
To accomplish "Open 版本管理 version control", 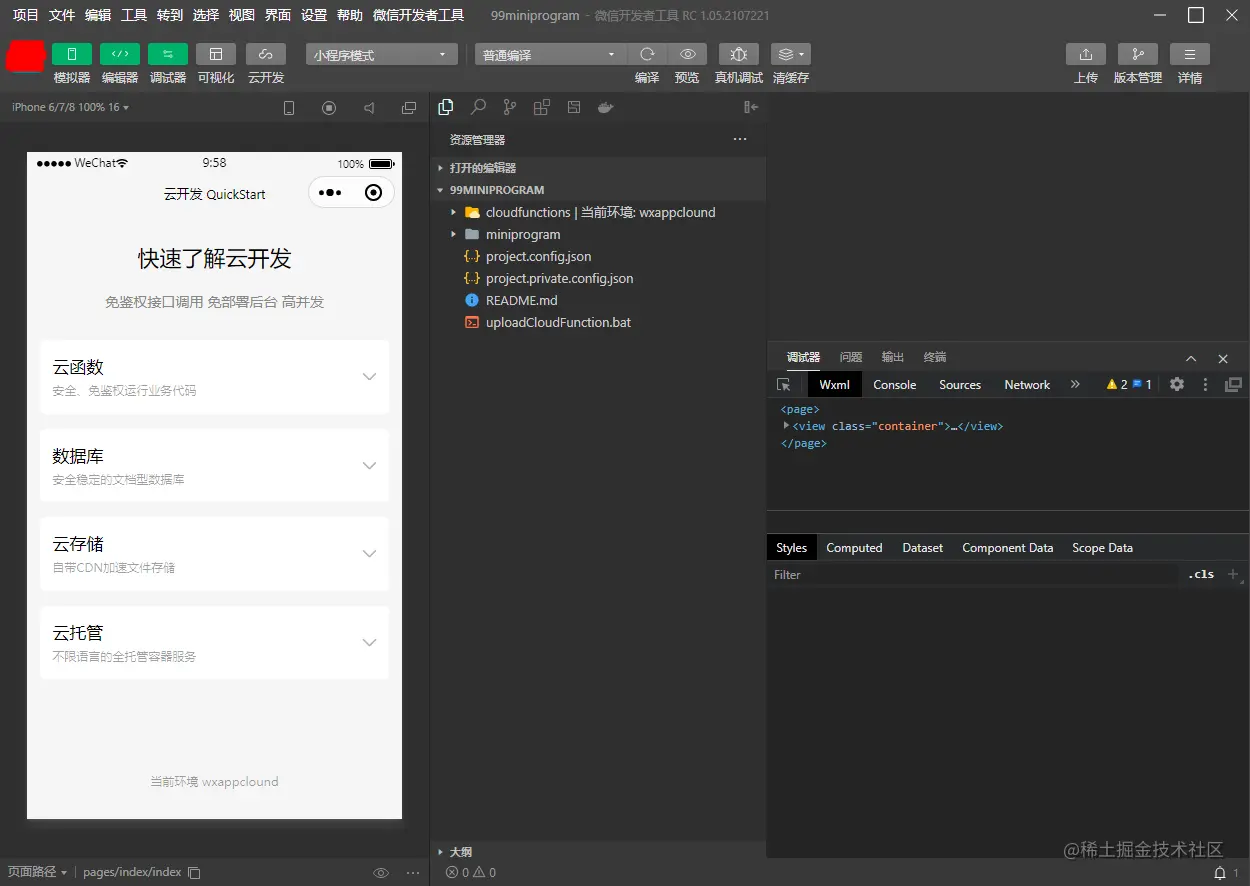I will (1138, 54).
